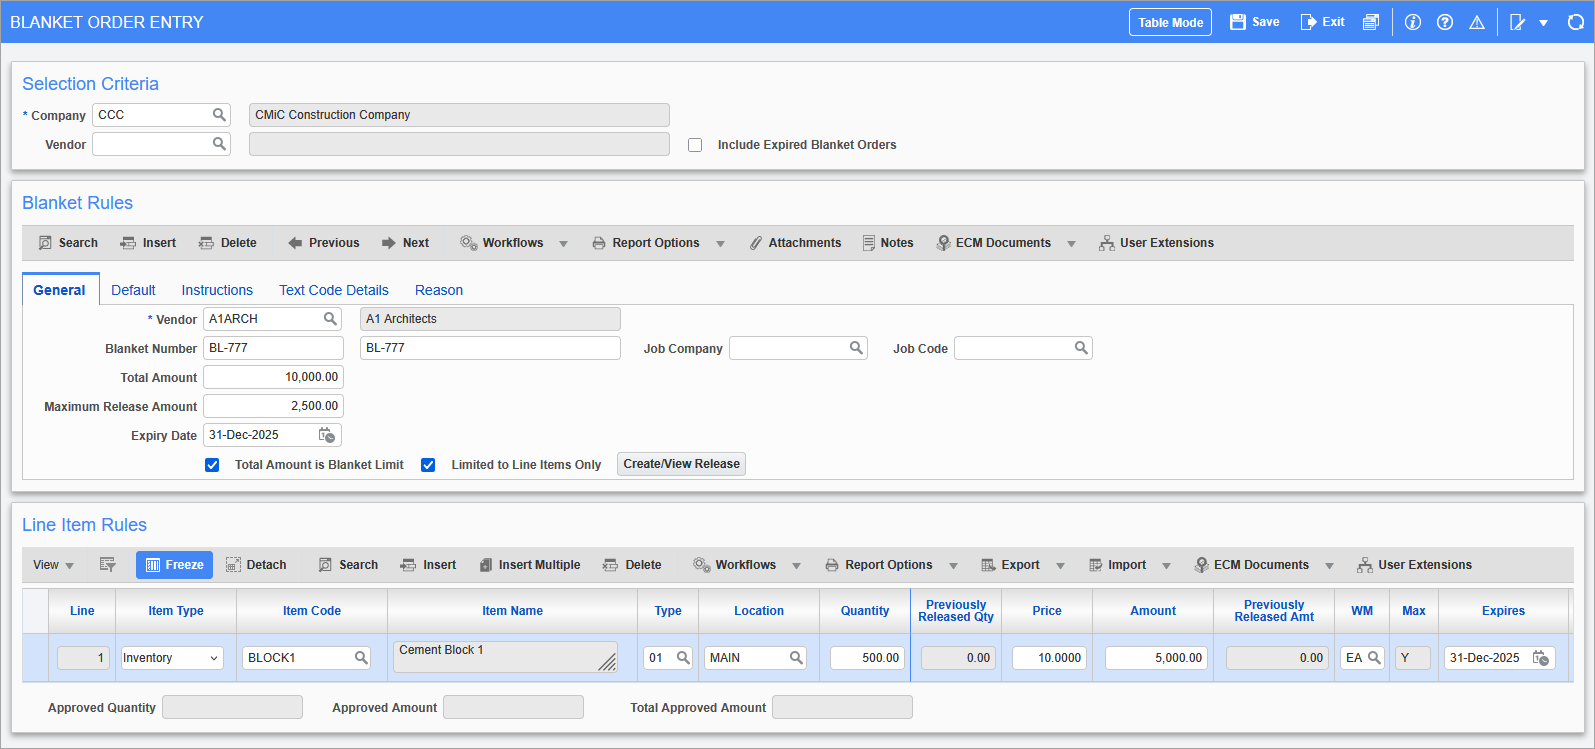The width and height of the screenshot is (1595, 749).
Task: Click the Table Mode button
Action: tap(1170, 22)
